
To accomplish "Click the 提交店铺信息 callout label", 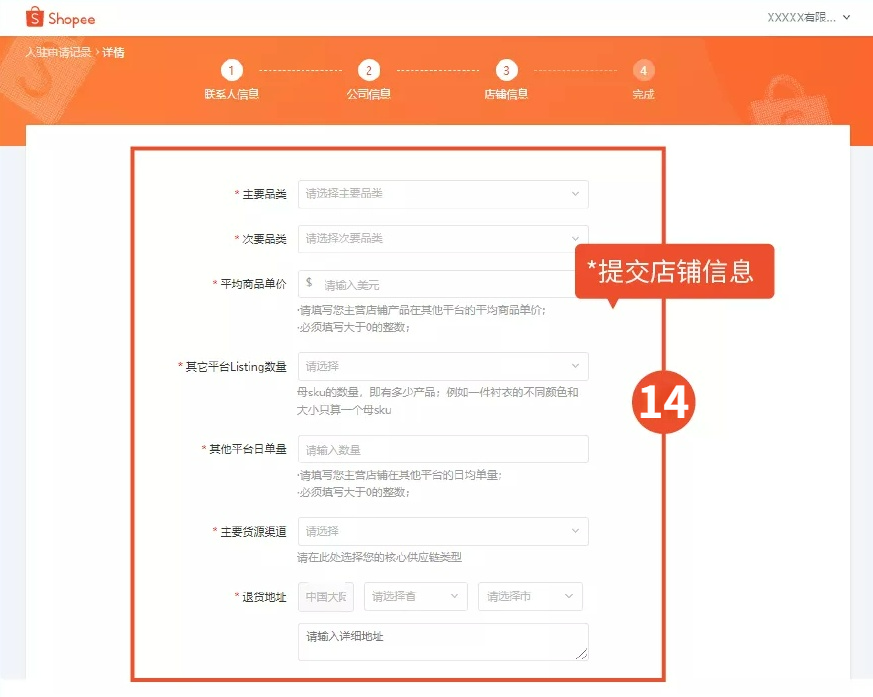I will 673,271.
